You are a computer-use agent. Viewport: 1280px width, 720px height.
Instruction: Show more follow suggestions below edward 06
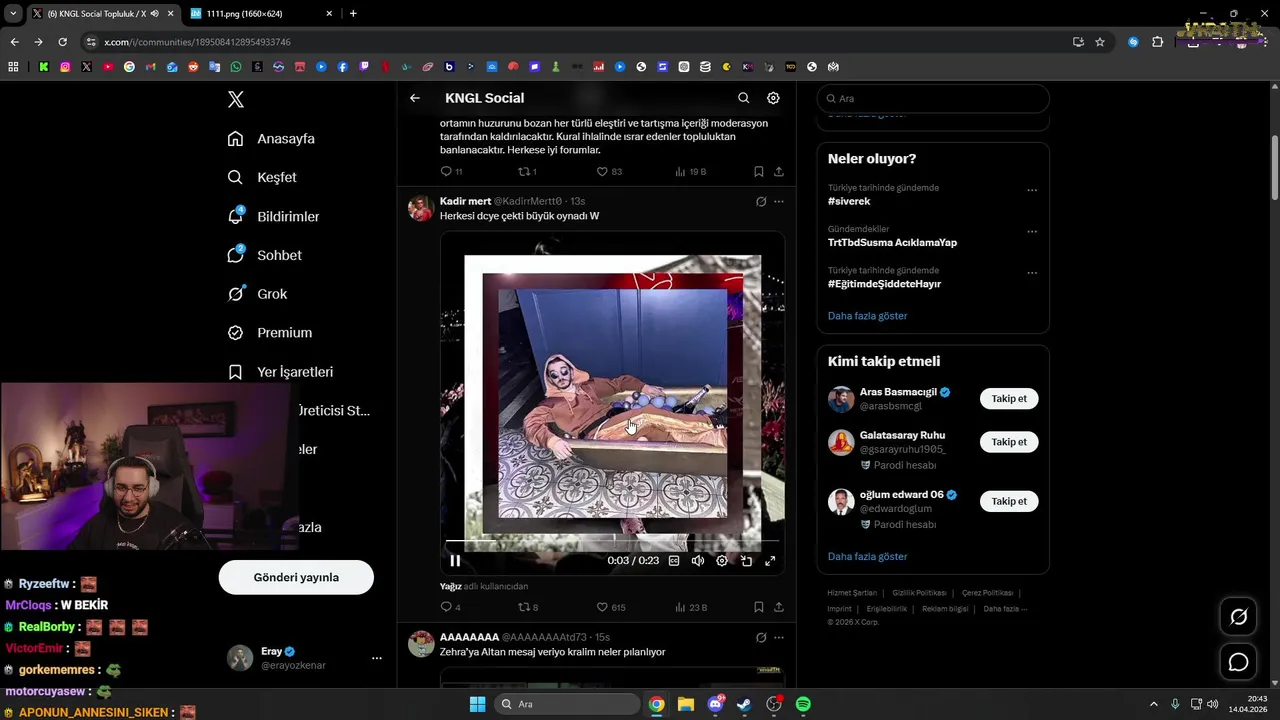click(x=867, y=556)
